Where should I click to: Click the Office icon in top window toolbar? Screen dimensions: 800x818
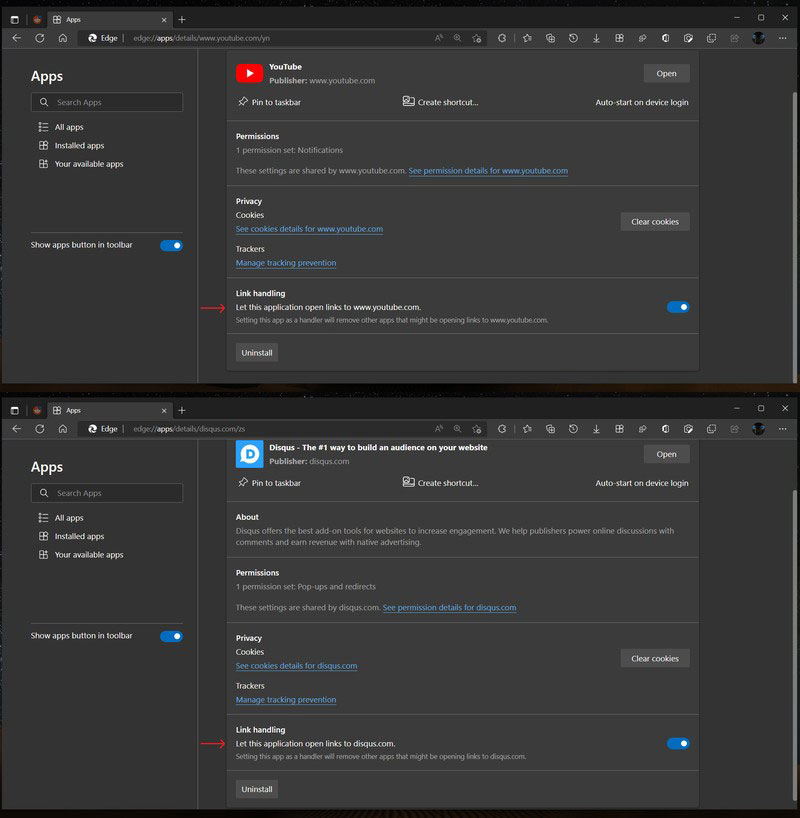point(665,38)
